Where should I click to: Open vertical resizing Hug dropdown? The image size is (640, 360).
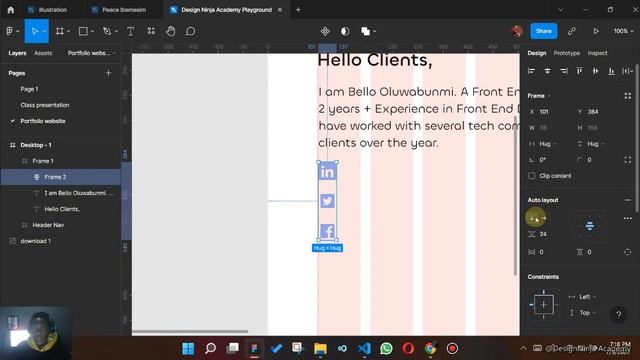pyautogui.click(x=596, y=144)
